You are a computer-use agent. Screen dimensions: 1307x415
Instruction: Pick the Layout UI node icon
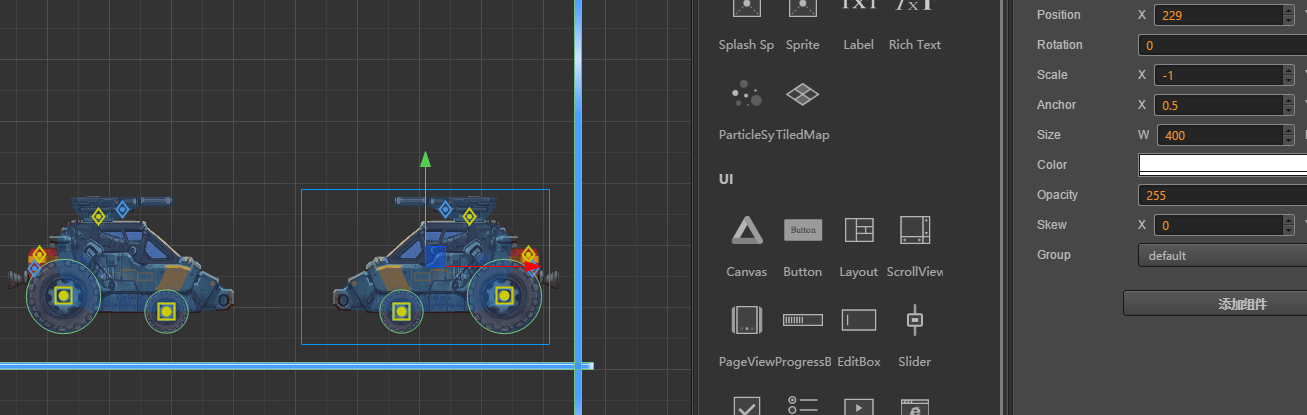(x=859, y=230)
